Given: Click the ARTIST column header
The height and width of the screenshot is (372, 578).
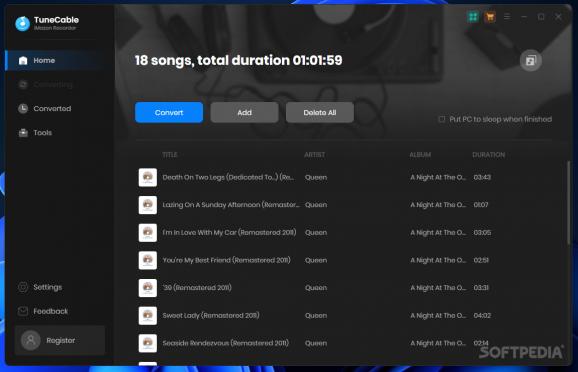Looking at the screenshot, I should click(x=314, y=154).
